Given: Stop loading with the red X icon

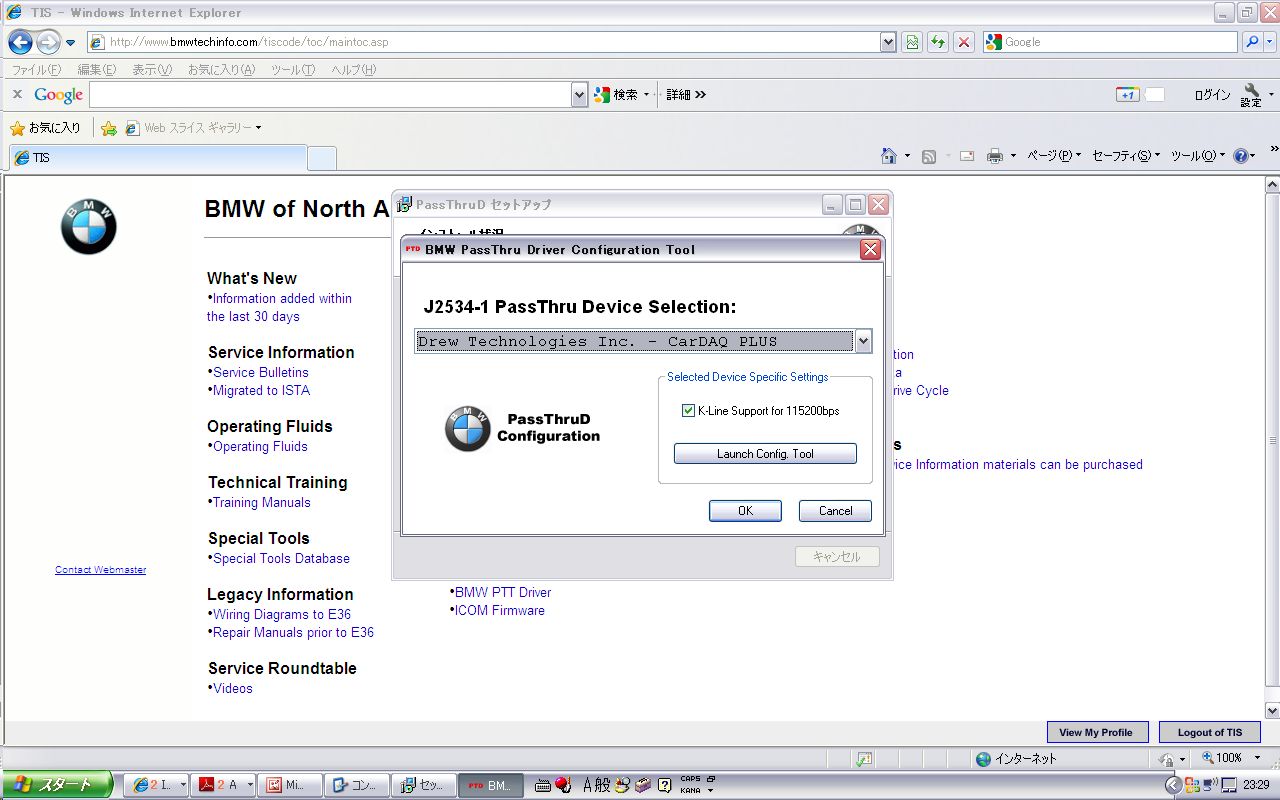Looking at the screenshot, I should [x=964, y=42].
